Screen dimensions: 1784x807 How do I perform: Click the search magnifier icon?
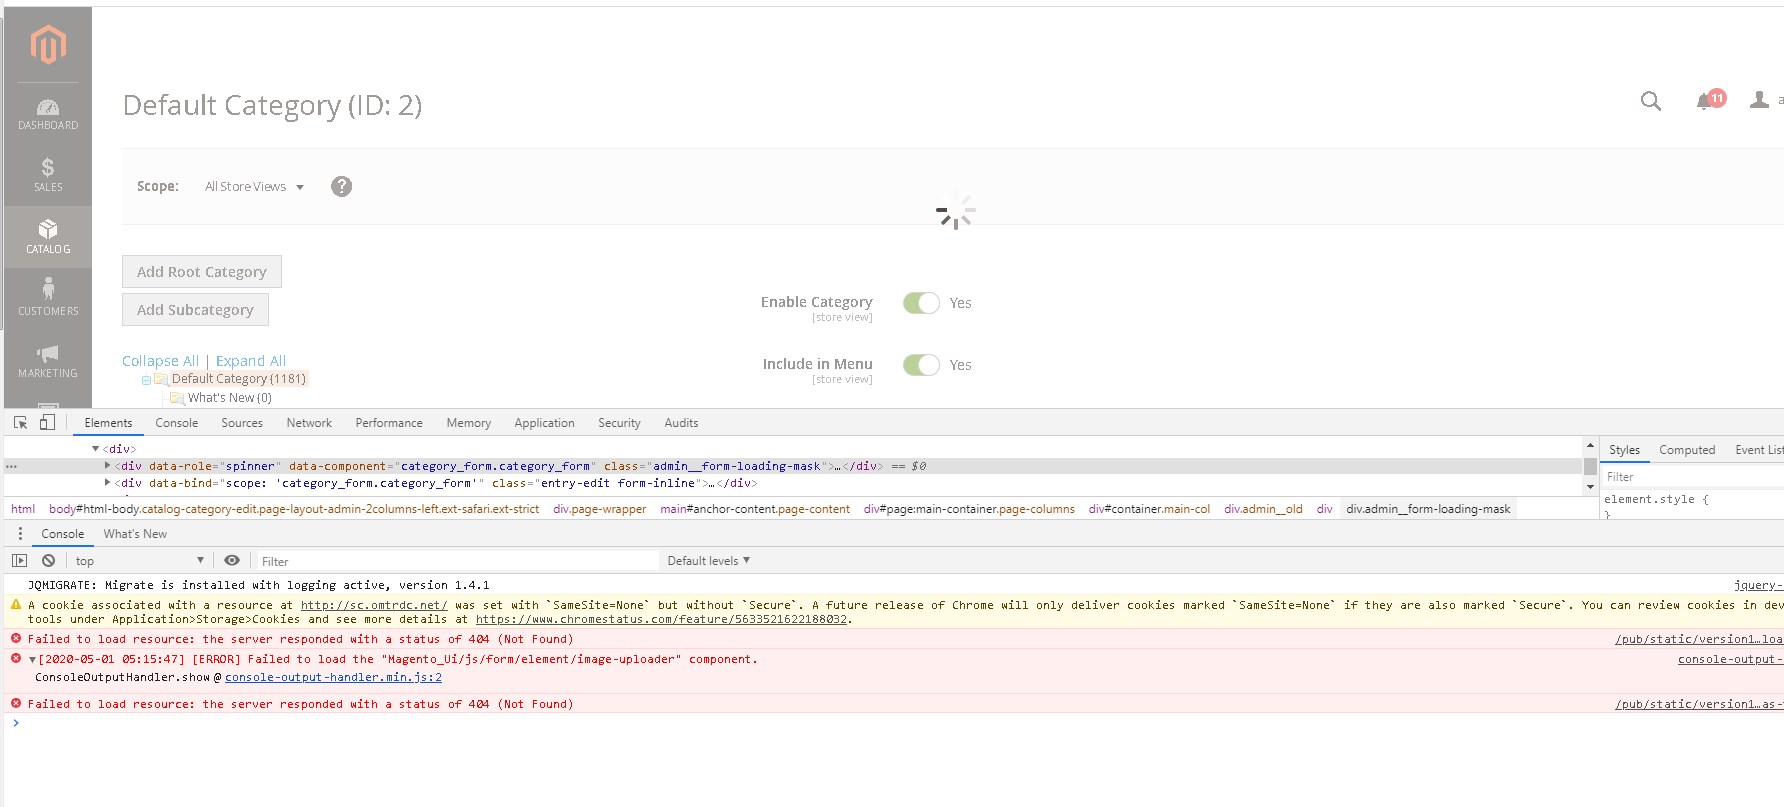tap(1651, 101)
